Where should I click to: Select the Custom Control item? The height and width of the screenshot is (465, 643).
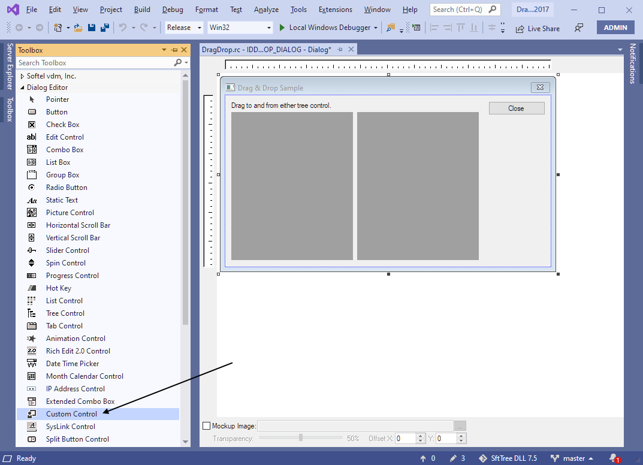98,414
